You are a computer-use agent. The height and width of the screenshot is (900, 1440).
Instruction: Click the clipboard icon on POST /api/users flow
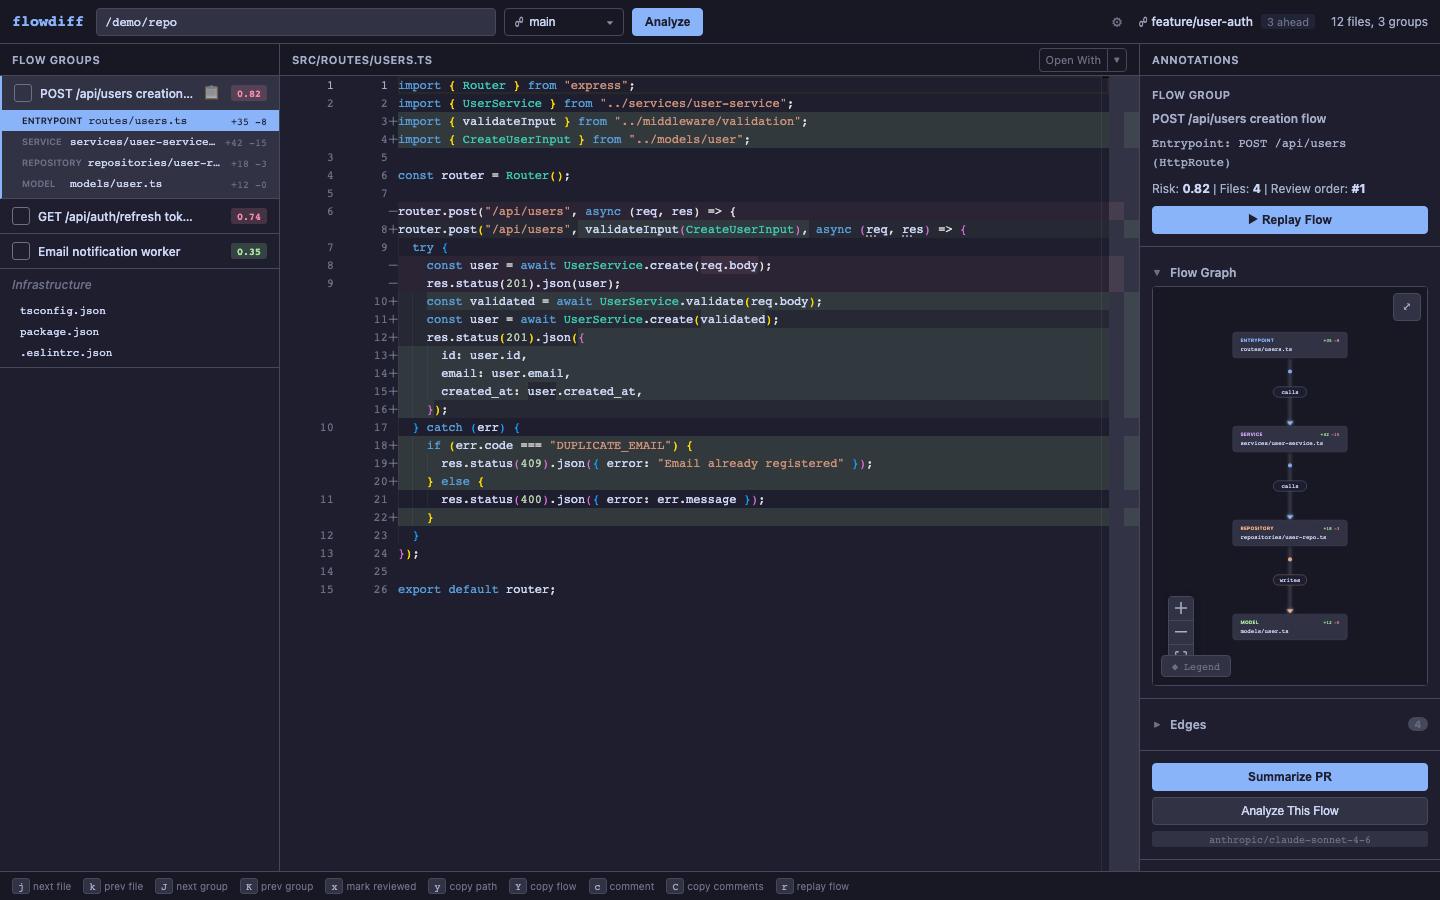tap(211, 93)
